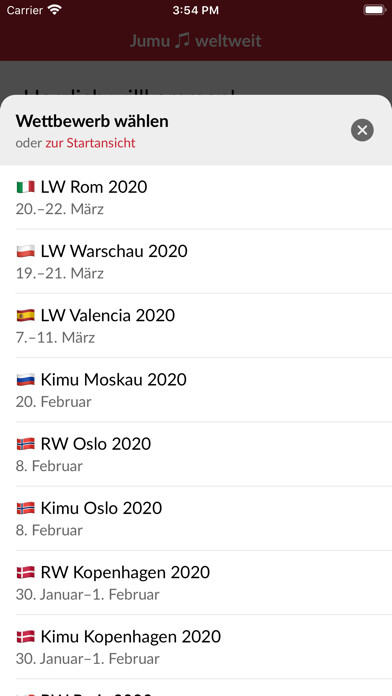Tap the Norwegian flag next to RW Oslo
The image size is (392, 696).
(26, 444)
